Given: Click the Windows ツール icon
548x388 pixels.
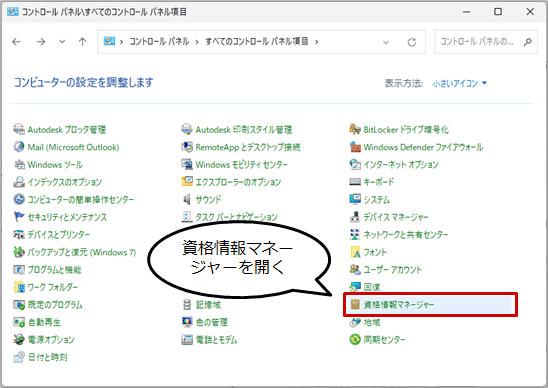Looking at the screenshot, I should tap(19, 164).
